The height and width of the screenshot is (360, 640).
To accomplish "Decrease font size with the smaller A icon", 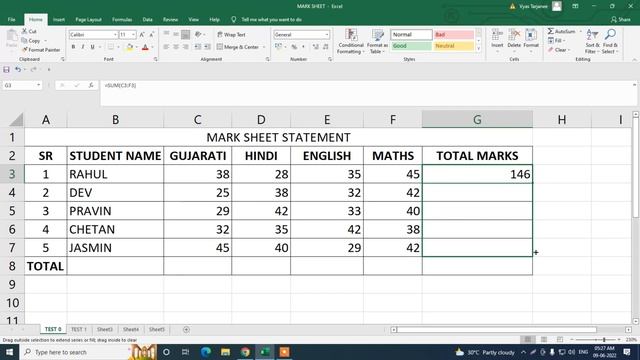I will tap(151, 35).
